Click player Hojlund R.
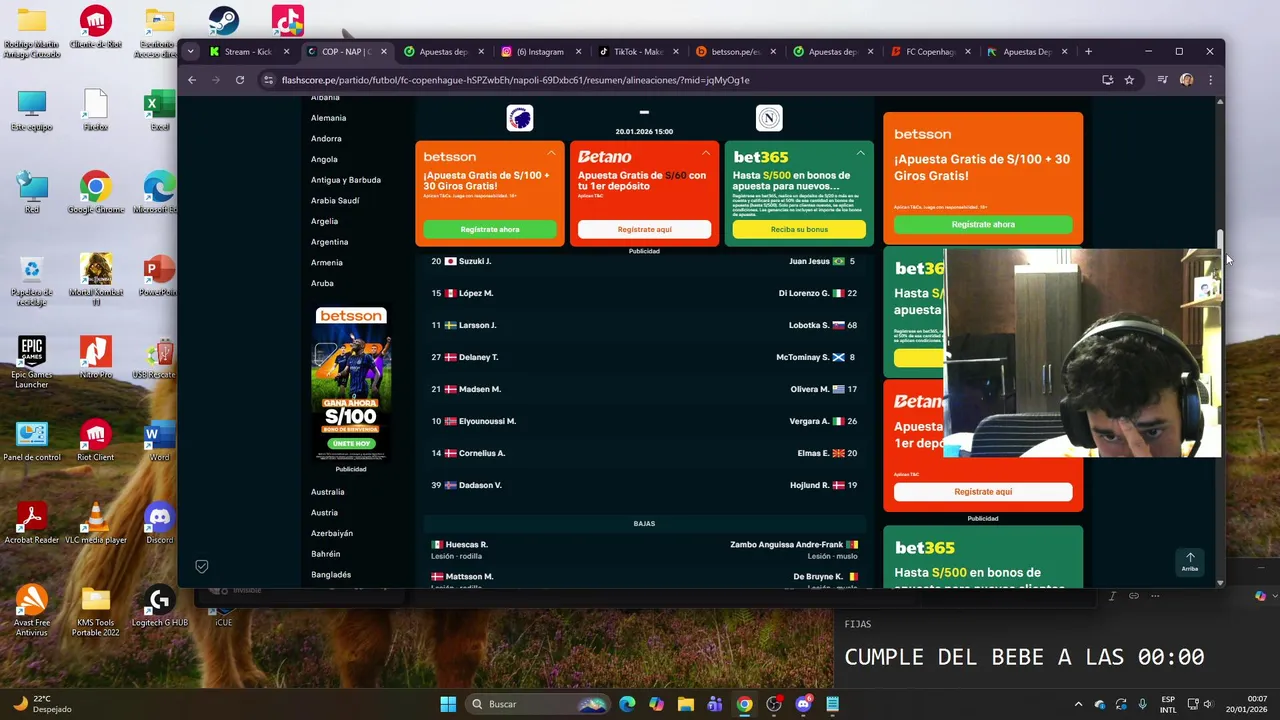 pyautogui.click(x=810, y=485)
